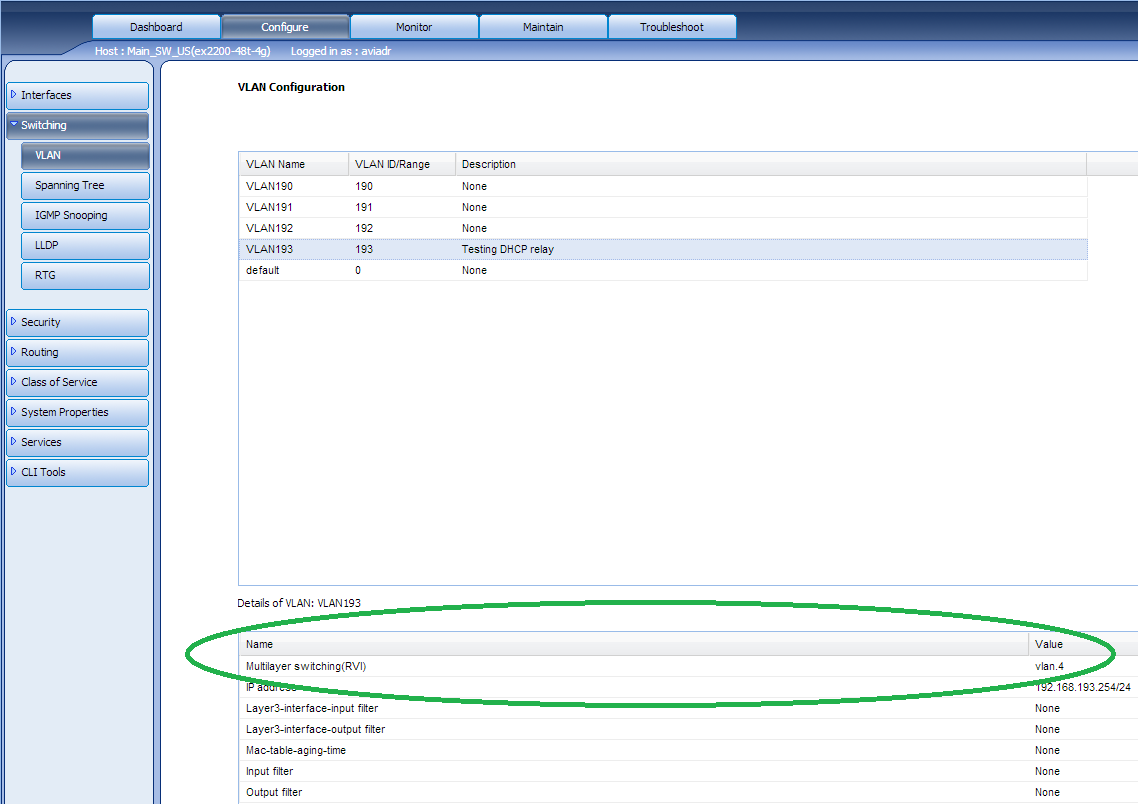
Task: Expand the System Properties arrow
Action: click(x=13, y=411)
